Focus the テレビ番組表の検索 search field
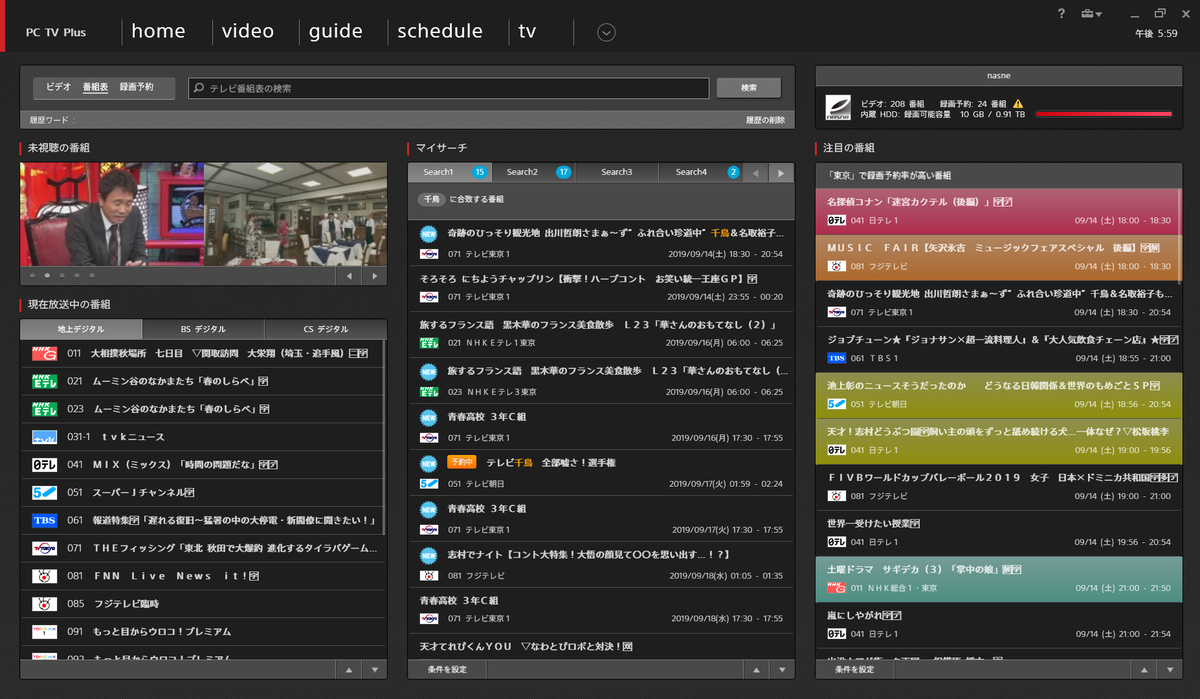 (449, 88)
